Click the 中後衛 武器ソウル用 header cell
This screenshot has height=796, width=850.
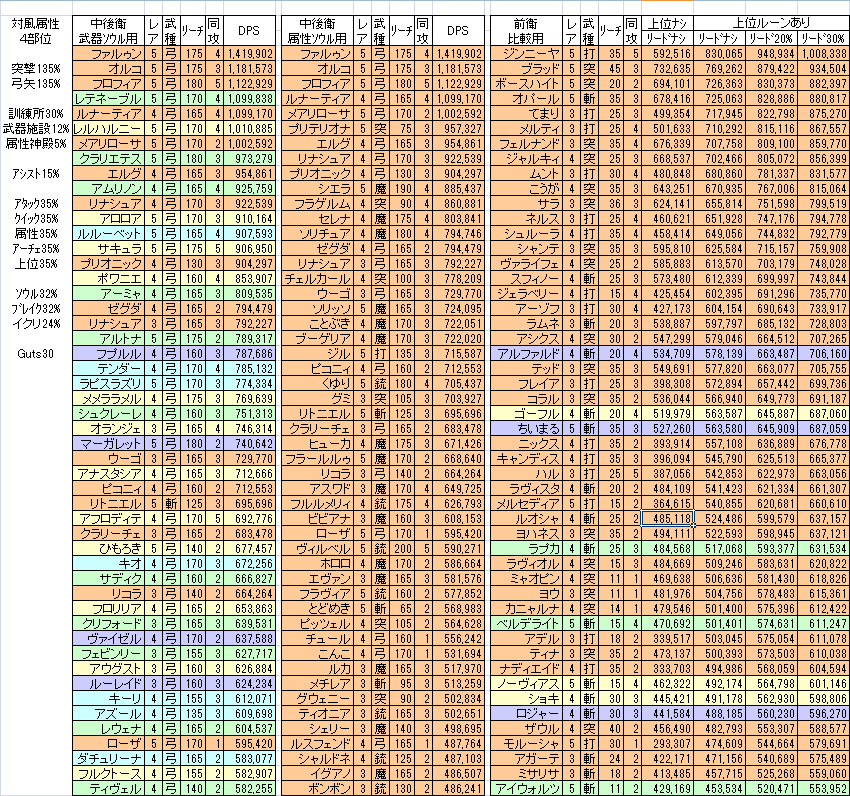pos(108,31)
